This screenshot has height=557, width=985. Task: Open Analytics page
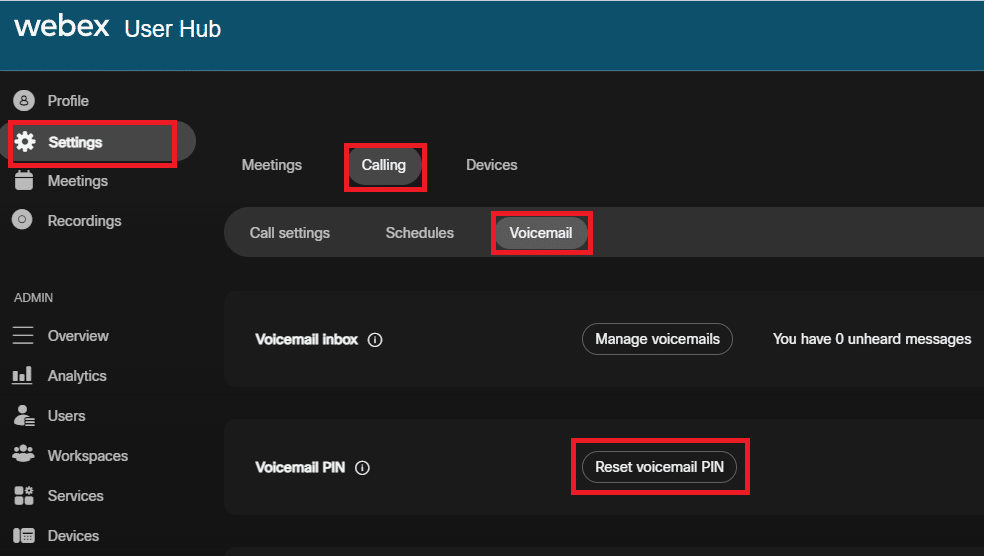pyautogui.click(x=77, y=376)
